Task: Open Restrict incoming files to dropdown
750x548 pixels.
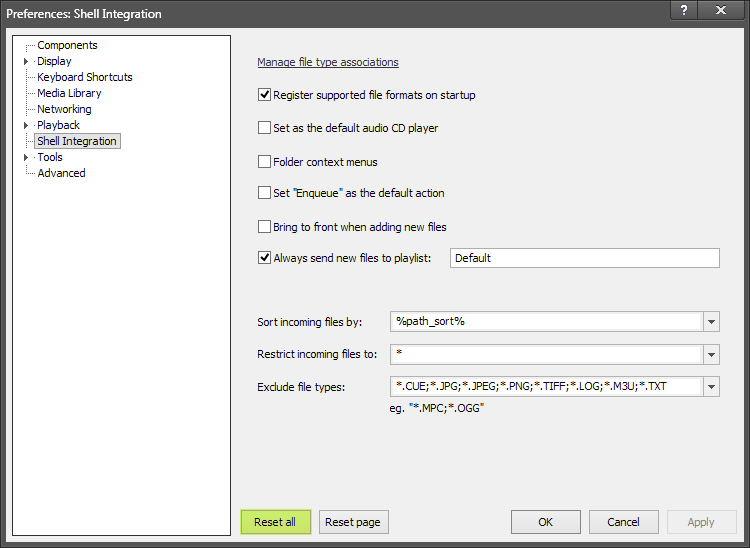Action: coord(711,354)
